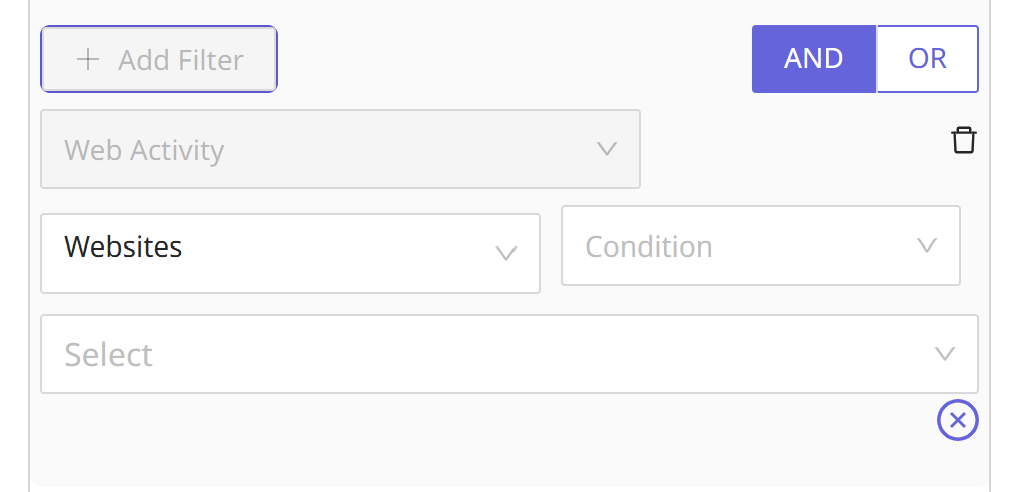The width and height of the screenshot is (1022, 492).
Task: Click the "Condition" placeholder text
Action: point(649,247)
